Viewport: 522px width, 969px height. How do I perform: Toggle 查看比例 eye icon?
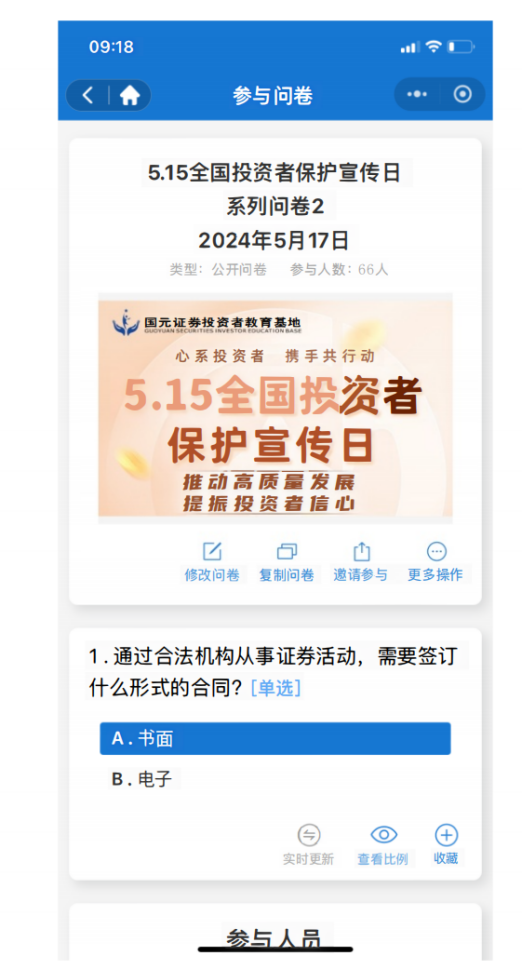384,835
